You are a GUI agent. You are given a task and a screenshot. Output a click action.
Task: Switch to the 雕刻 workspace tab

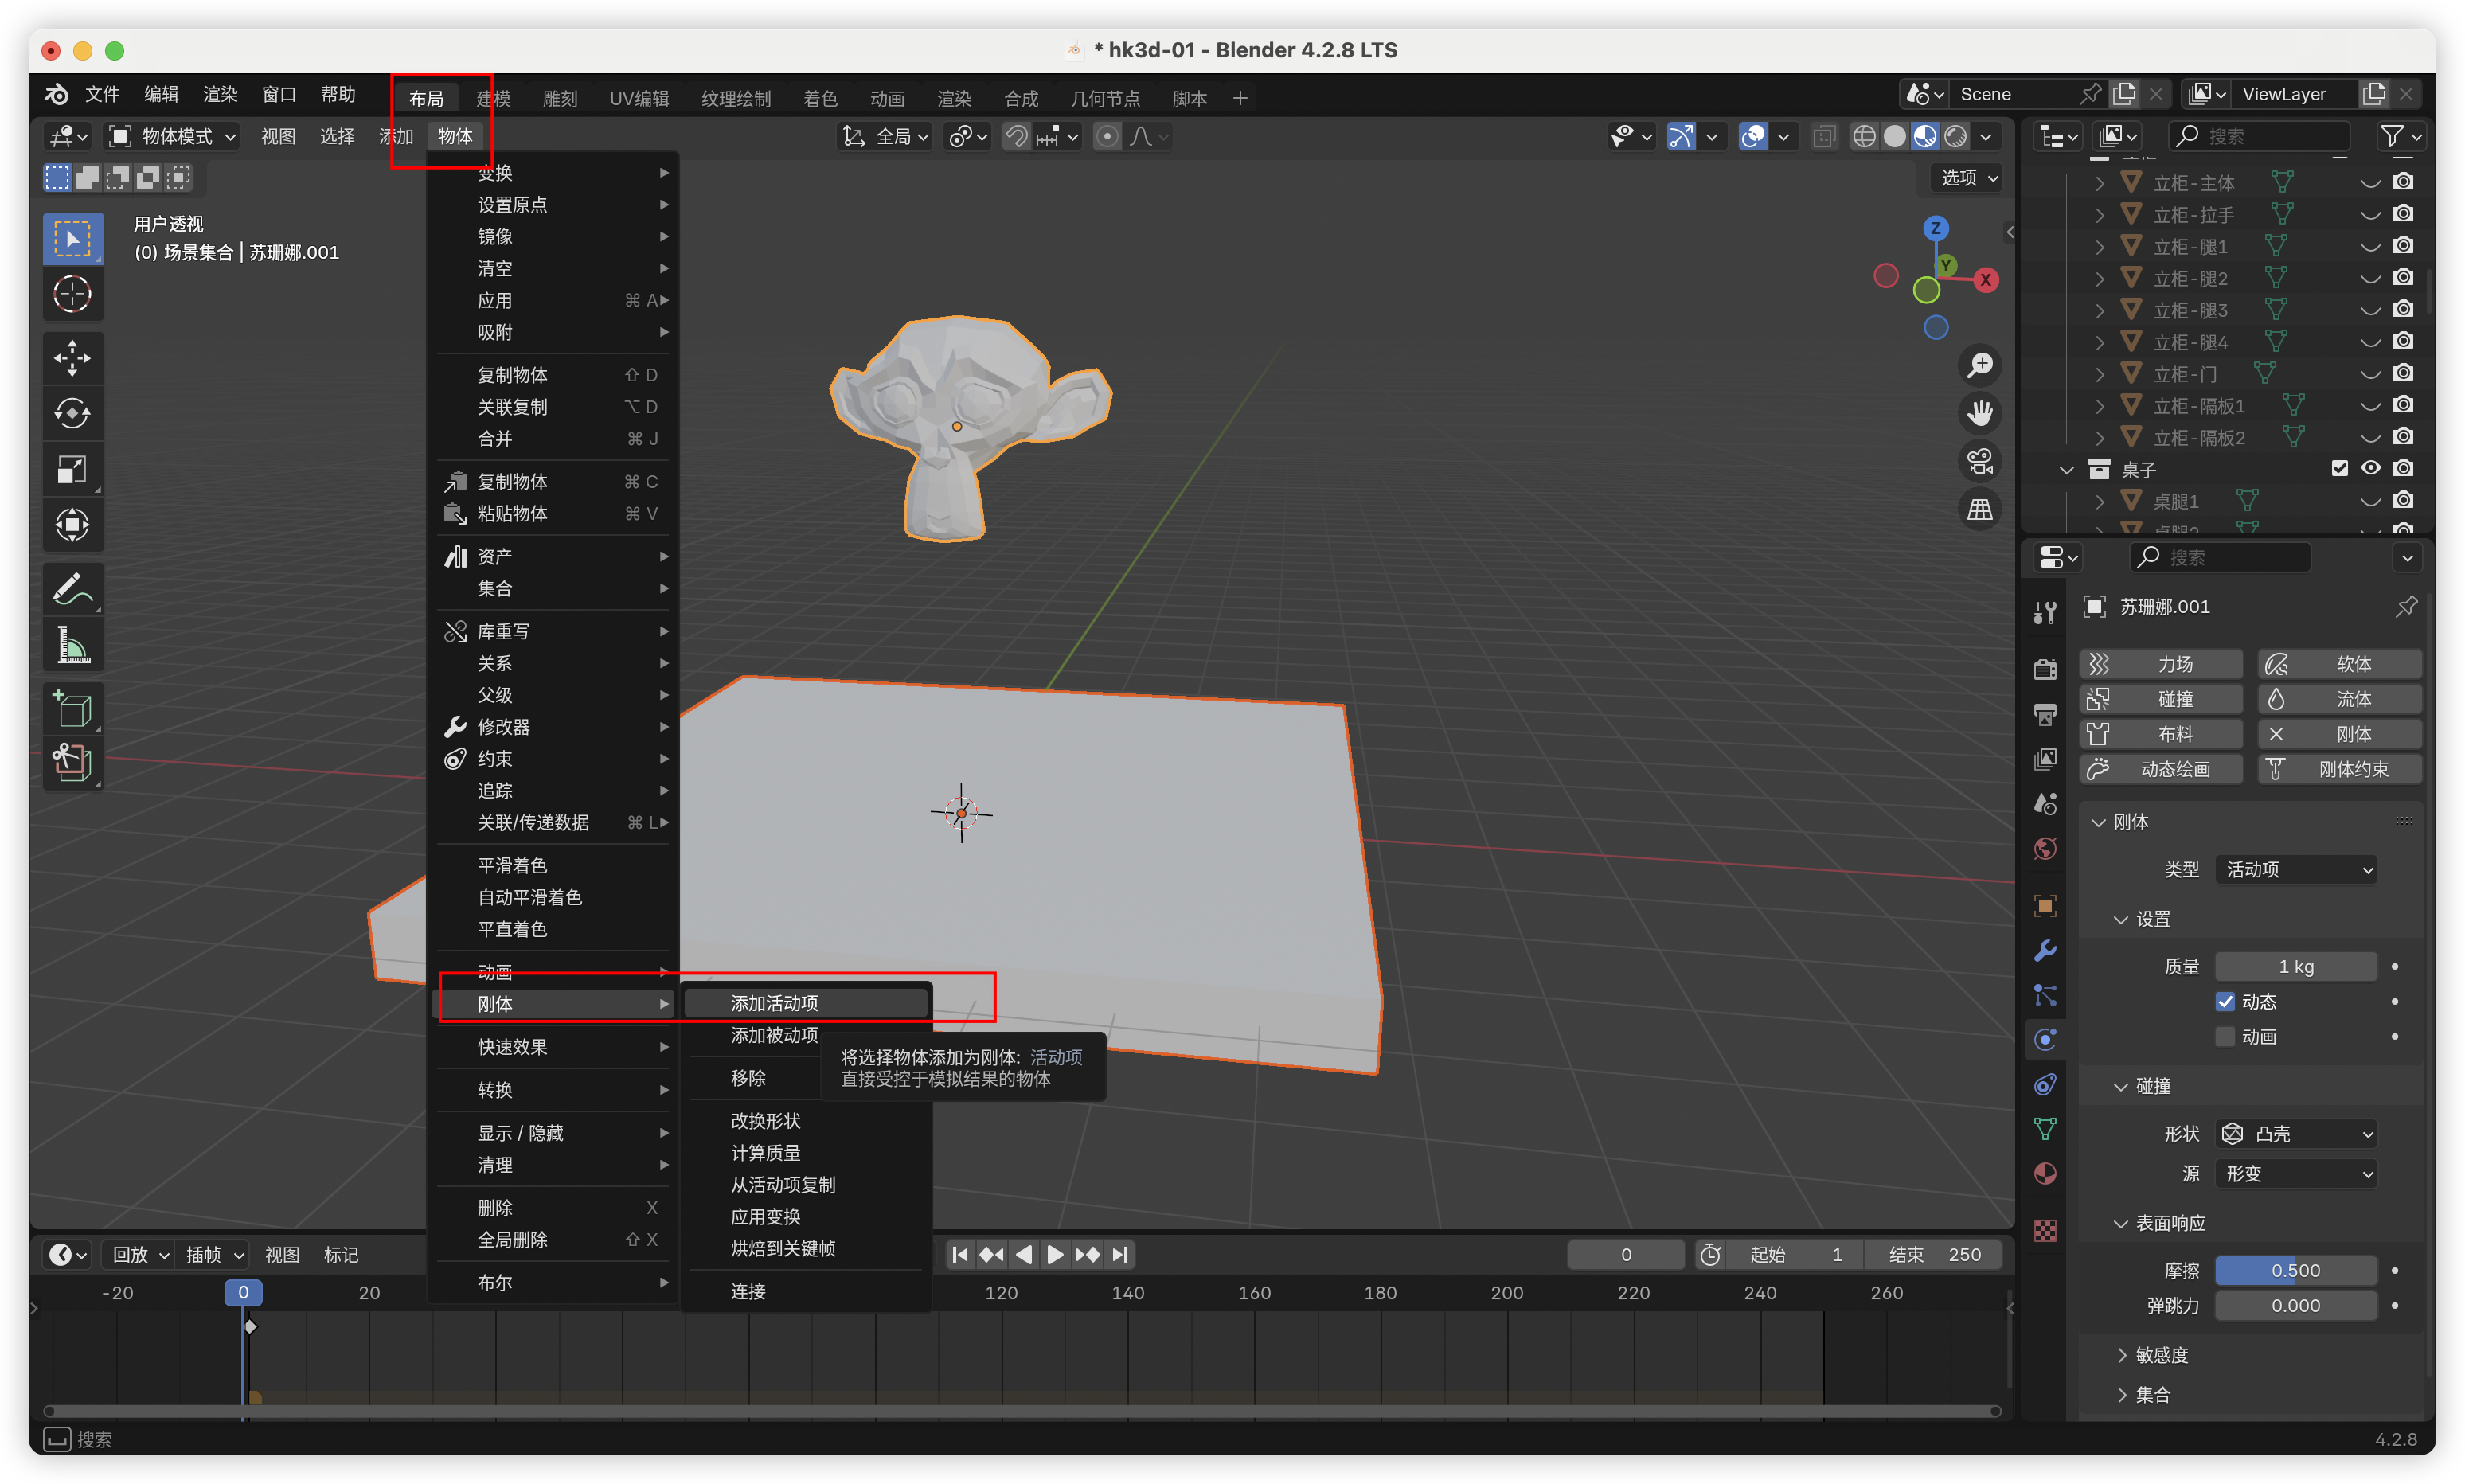click(560, 98)
